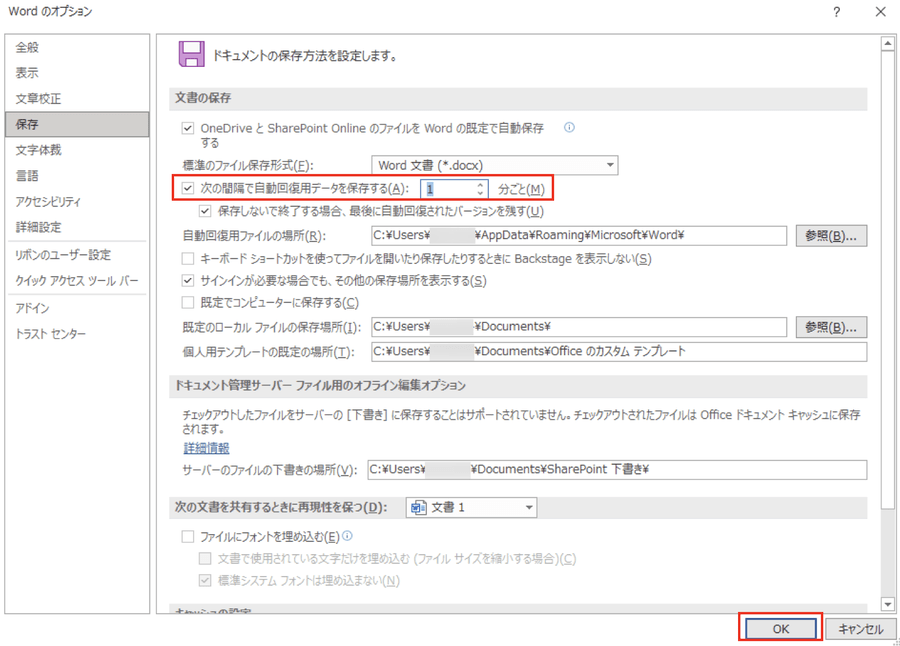Click the キャンセル button

click(860, 629)
